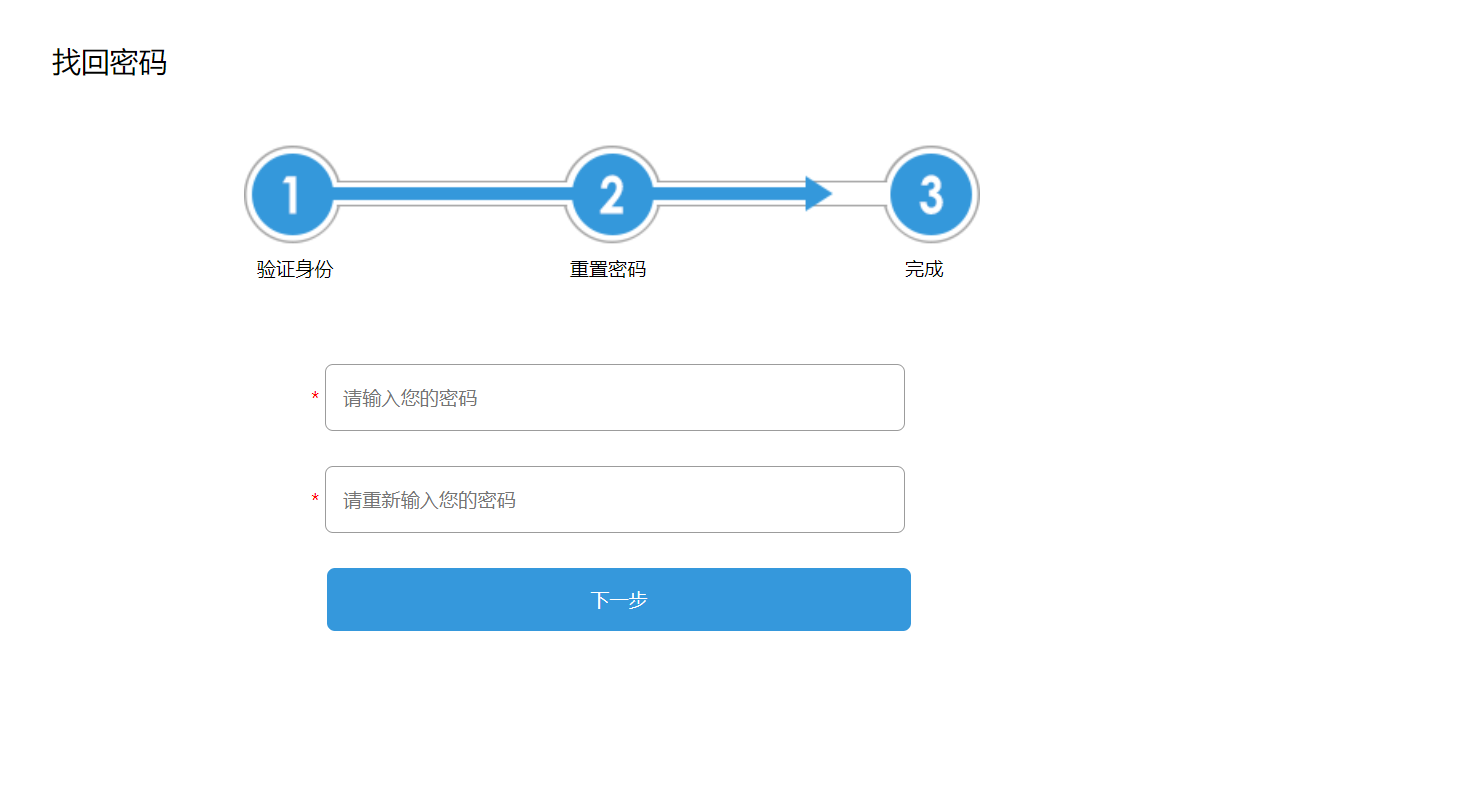Screen dimensions: 1483x811
Task: Select the 重置密码 step label
Action: 608,270
